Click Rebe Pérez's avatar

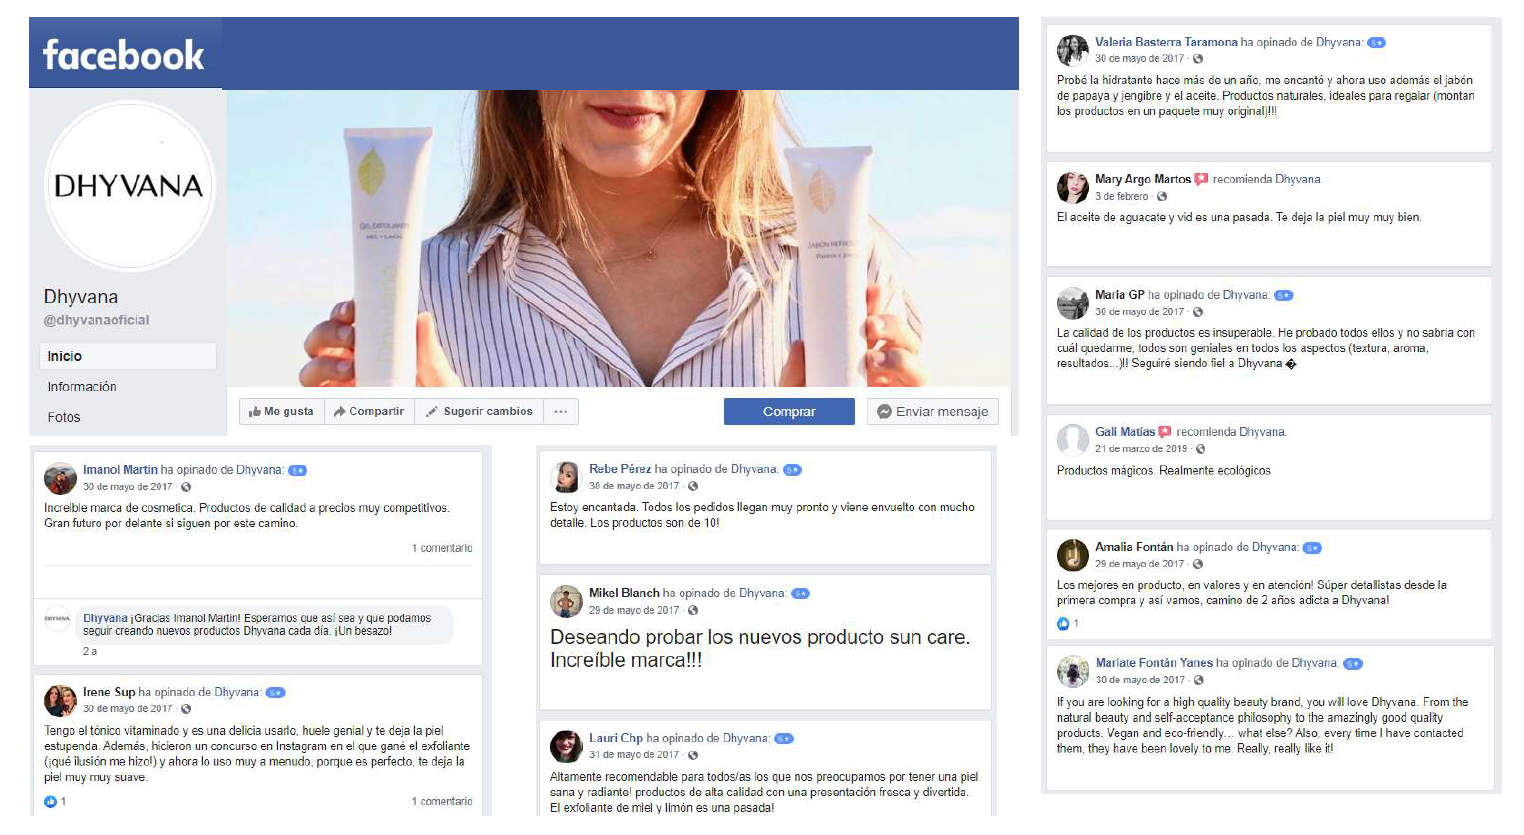click(x=566, y=477)
